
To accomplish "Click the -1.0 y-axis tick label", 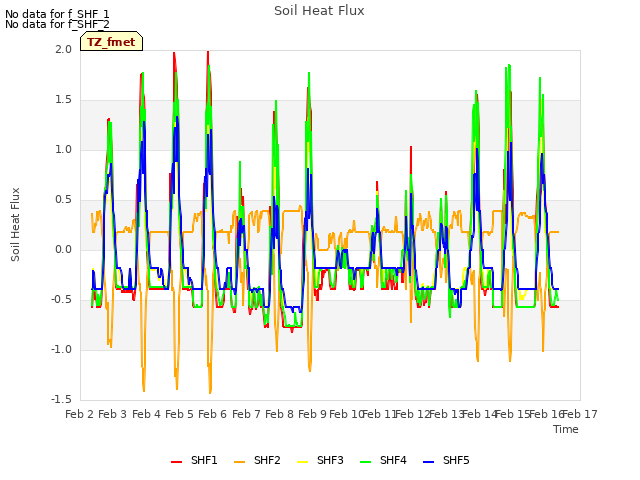I will (x=61, y=349).
